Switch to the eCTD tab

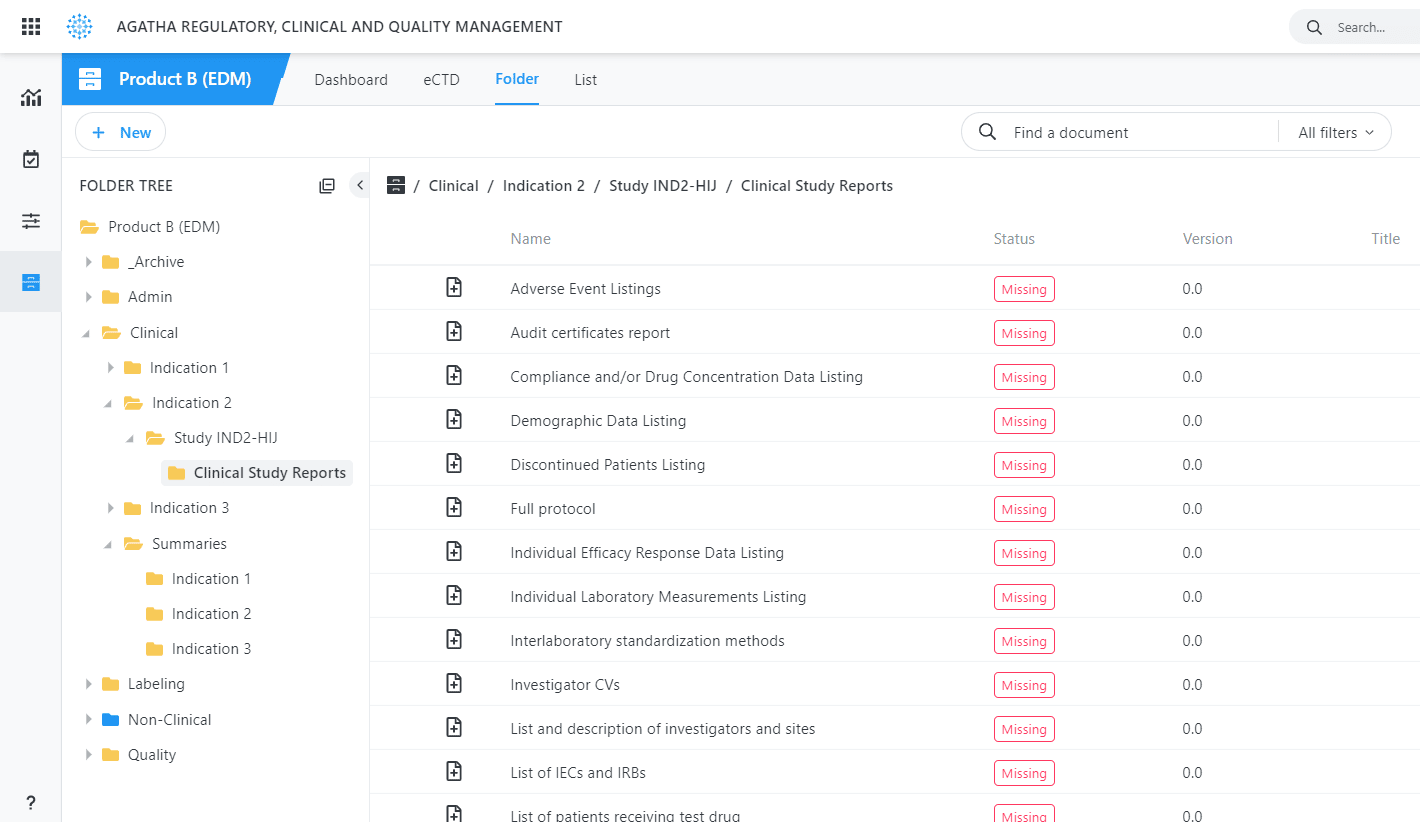coord(441,80)
